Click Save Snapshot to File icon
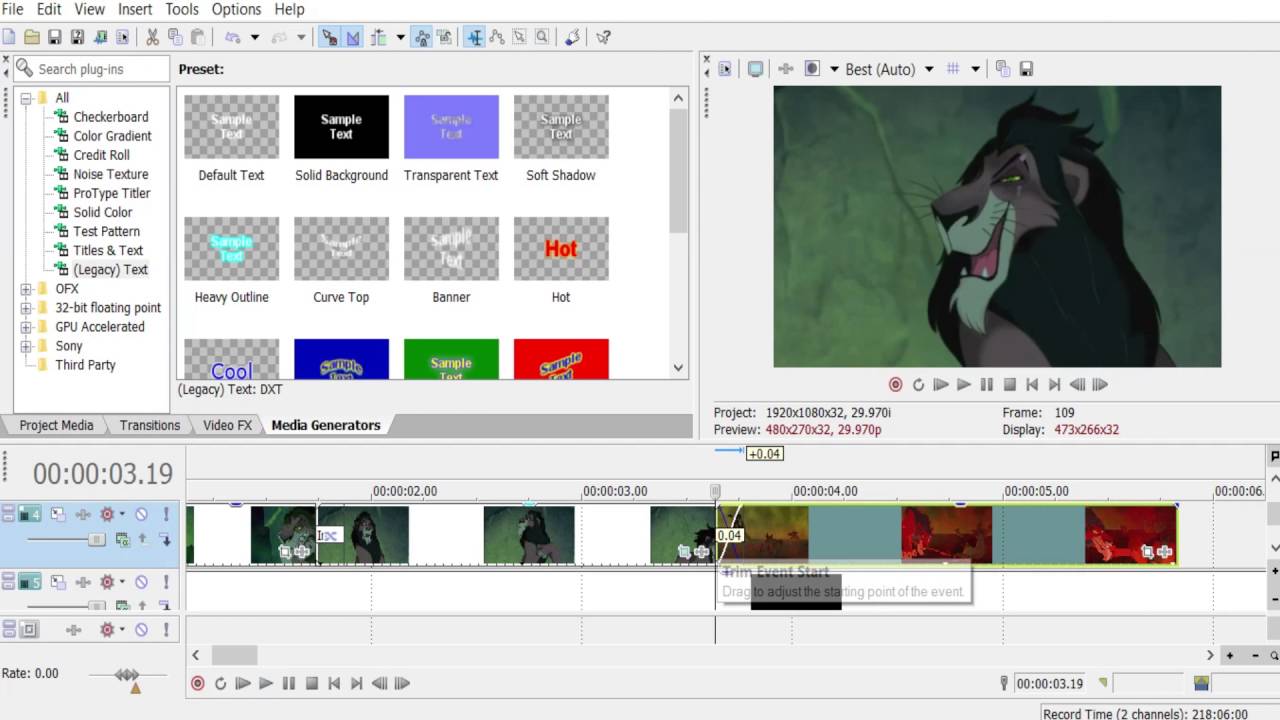 pos(1026,69)
